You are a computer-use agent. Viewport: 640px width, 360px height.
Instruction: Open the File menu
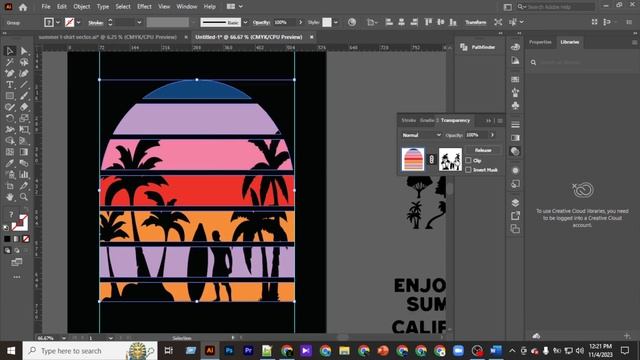coord(46,7)
